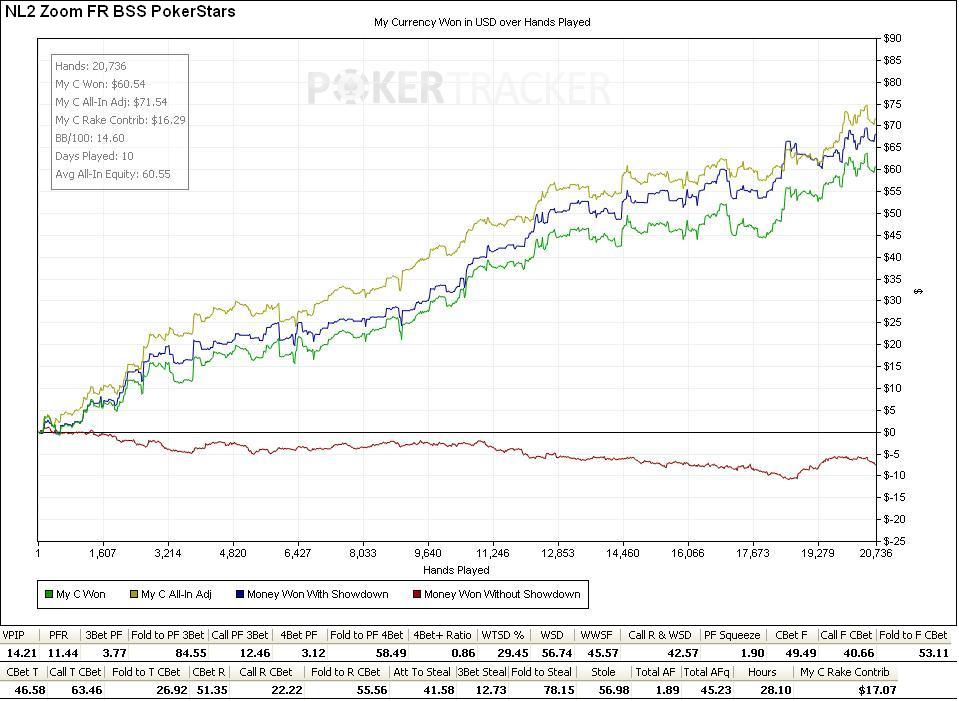Click the rake contribution value $17.07

point(877,689)
